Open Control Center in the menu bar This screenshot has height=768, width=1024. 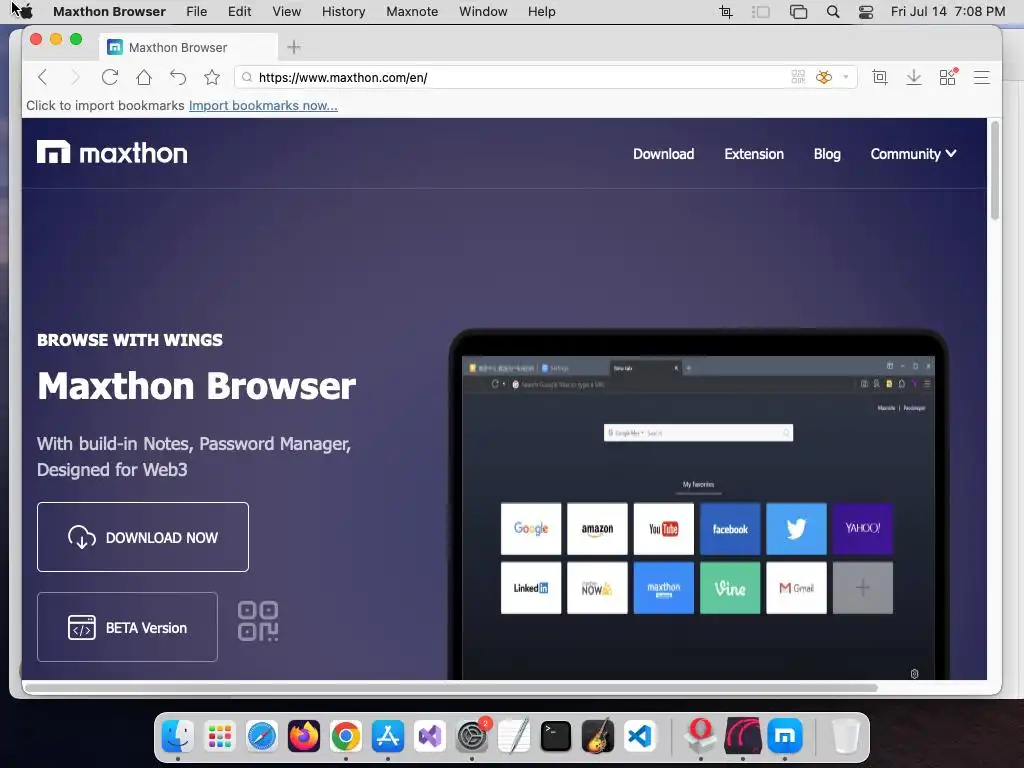coord(866,12)
